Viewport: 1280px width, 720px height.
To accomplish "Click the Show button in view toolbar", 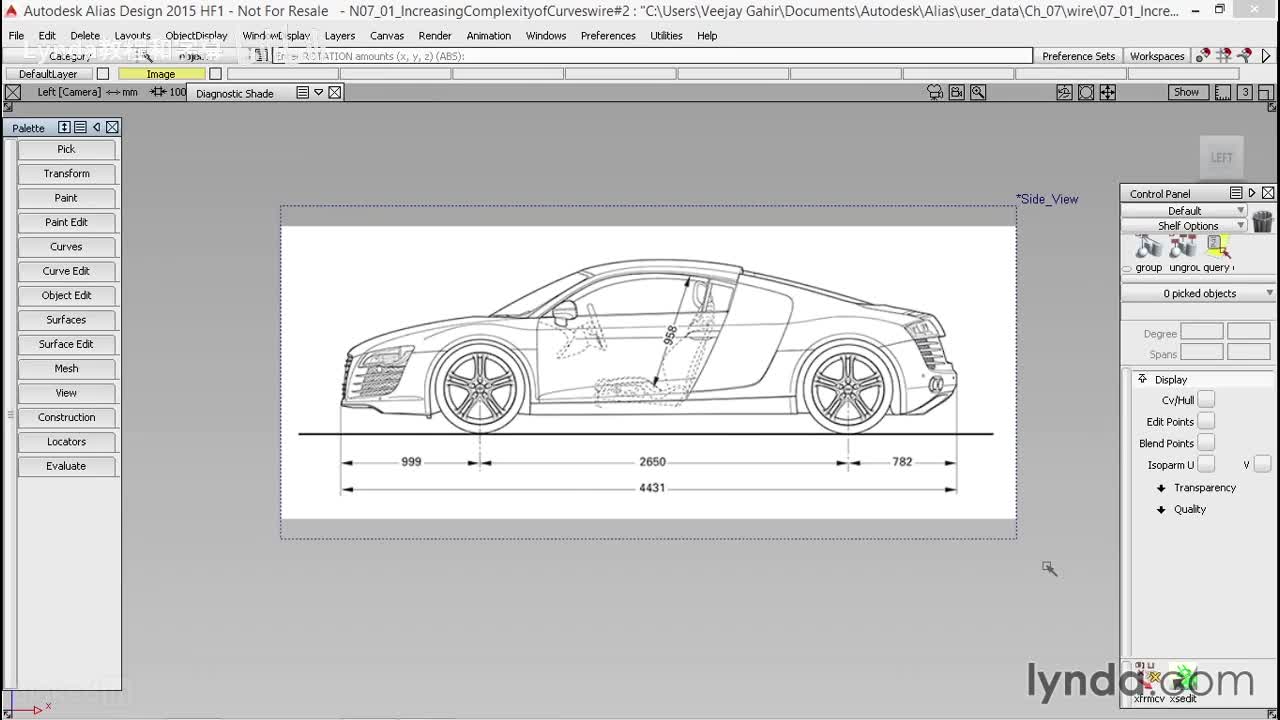I will coord(1186,92).
